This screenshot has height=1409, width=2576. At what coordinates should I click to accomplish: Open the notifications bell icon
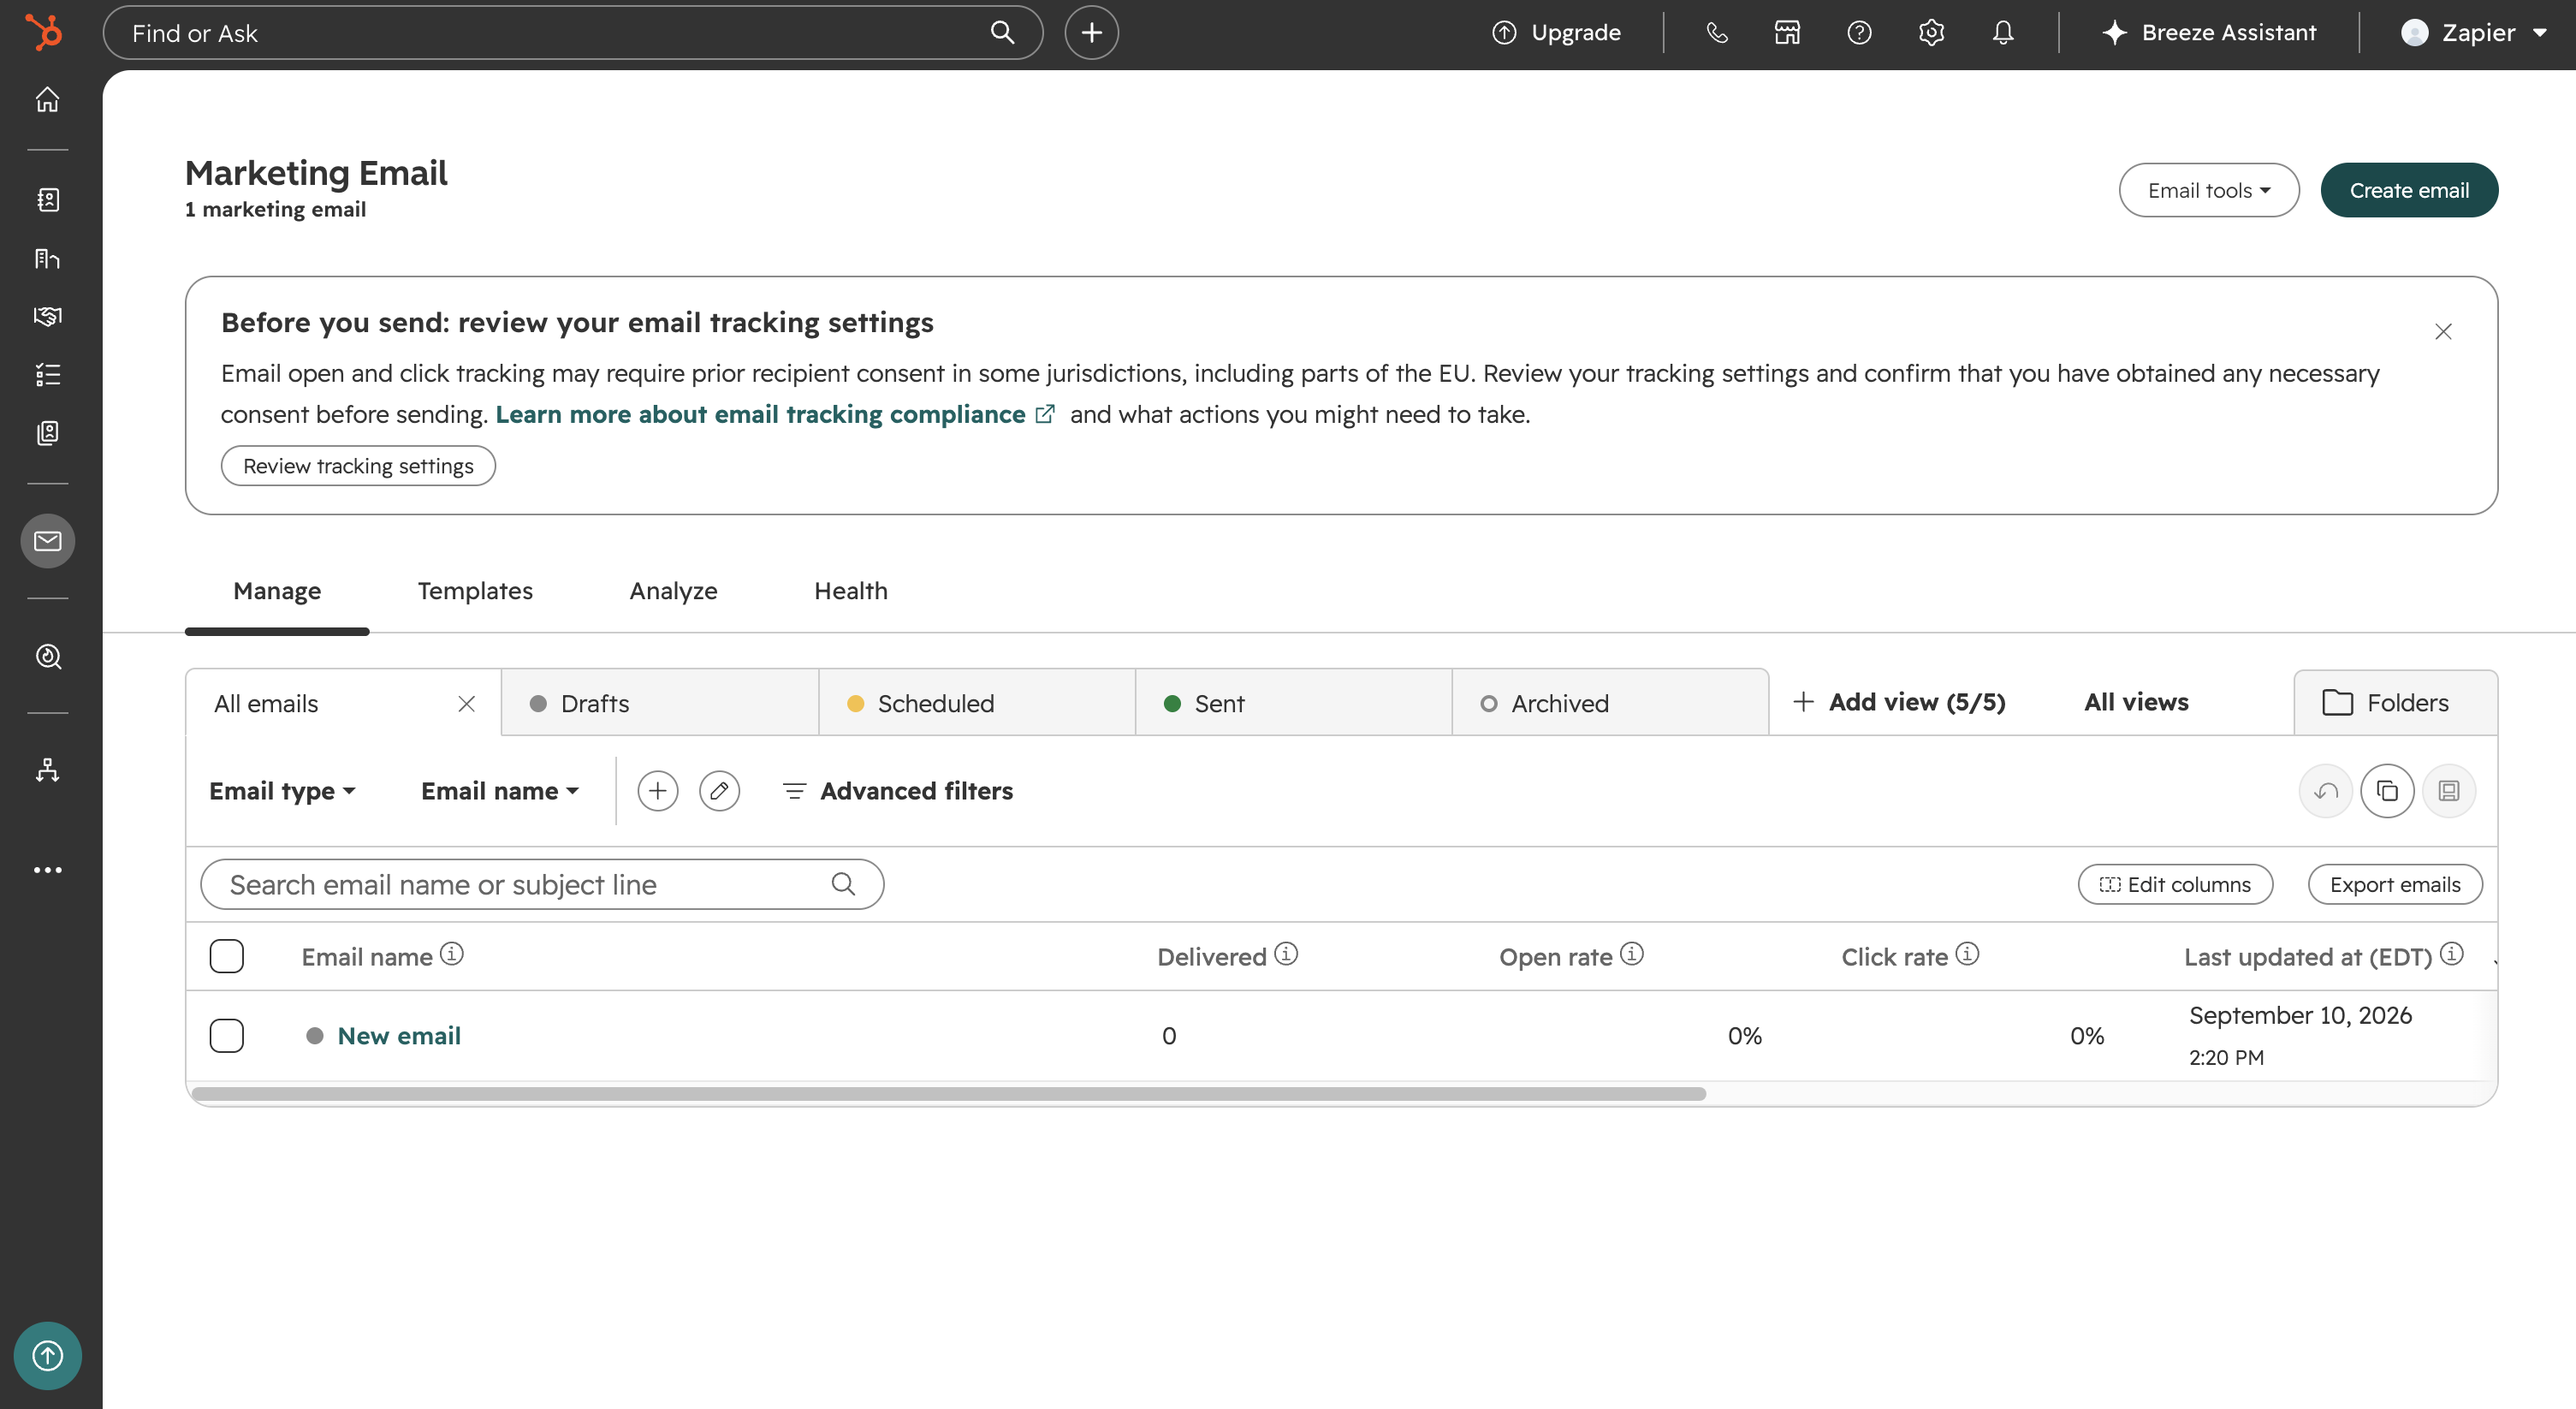(2002, 33)
